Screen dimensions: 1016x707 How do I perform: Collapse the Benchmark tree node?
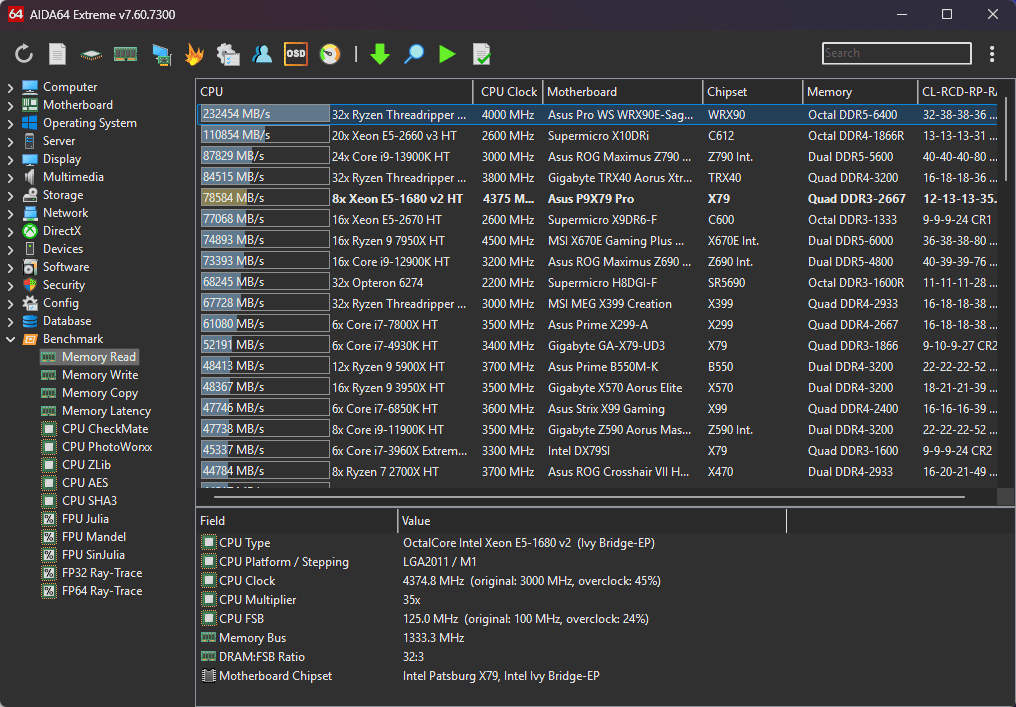click(x=10, y=339)
